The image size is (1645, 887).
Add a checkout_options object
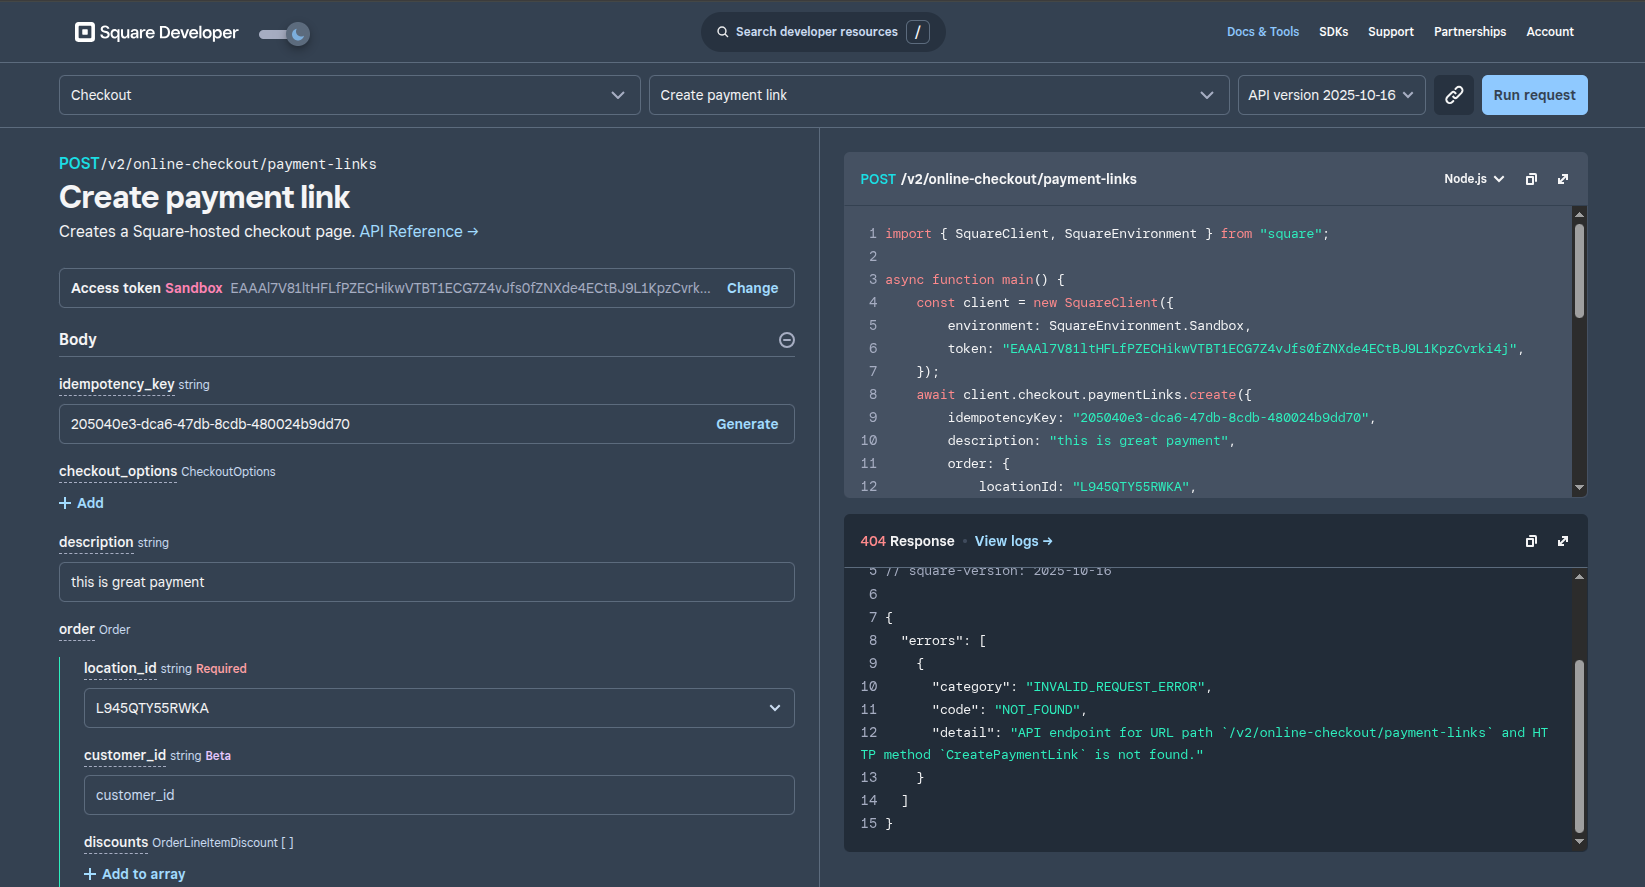click(x=82, y=503)
